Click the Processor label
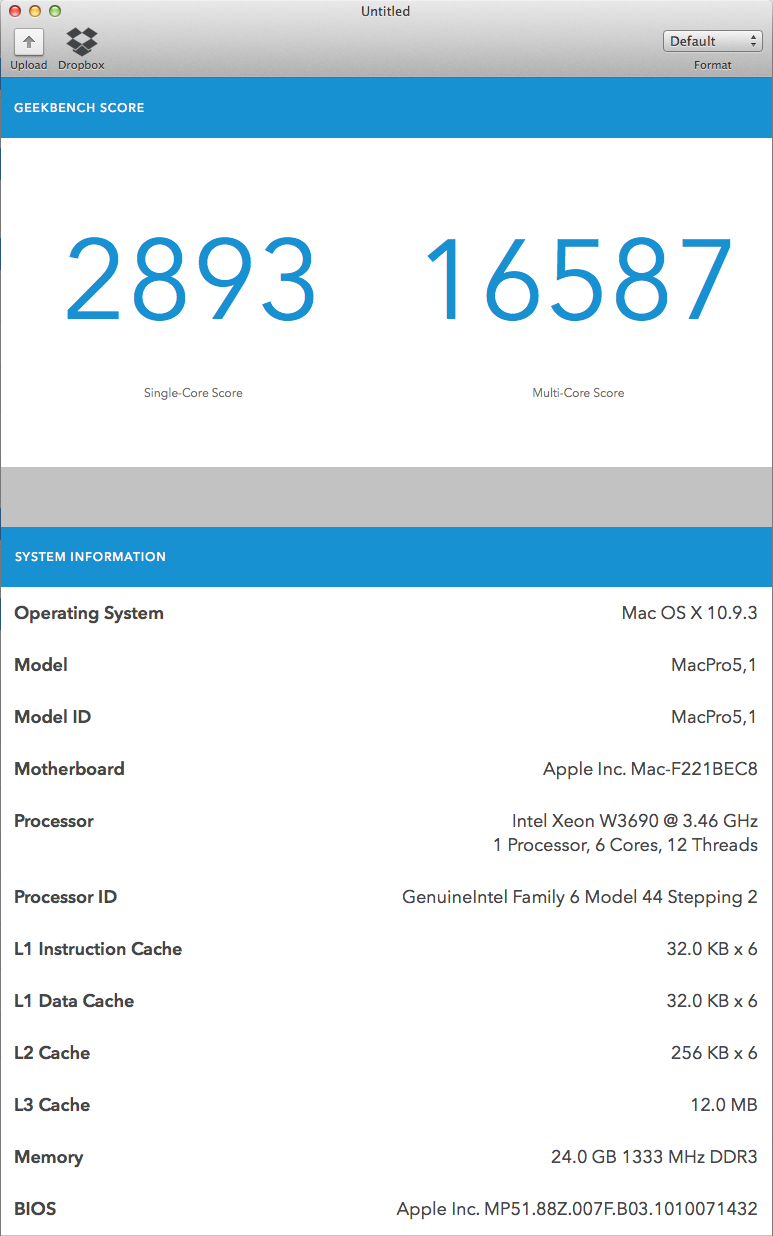The width and height of the screenshot is (773, 1236). tap(54, 821)
